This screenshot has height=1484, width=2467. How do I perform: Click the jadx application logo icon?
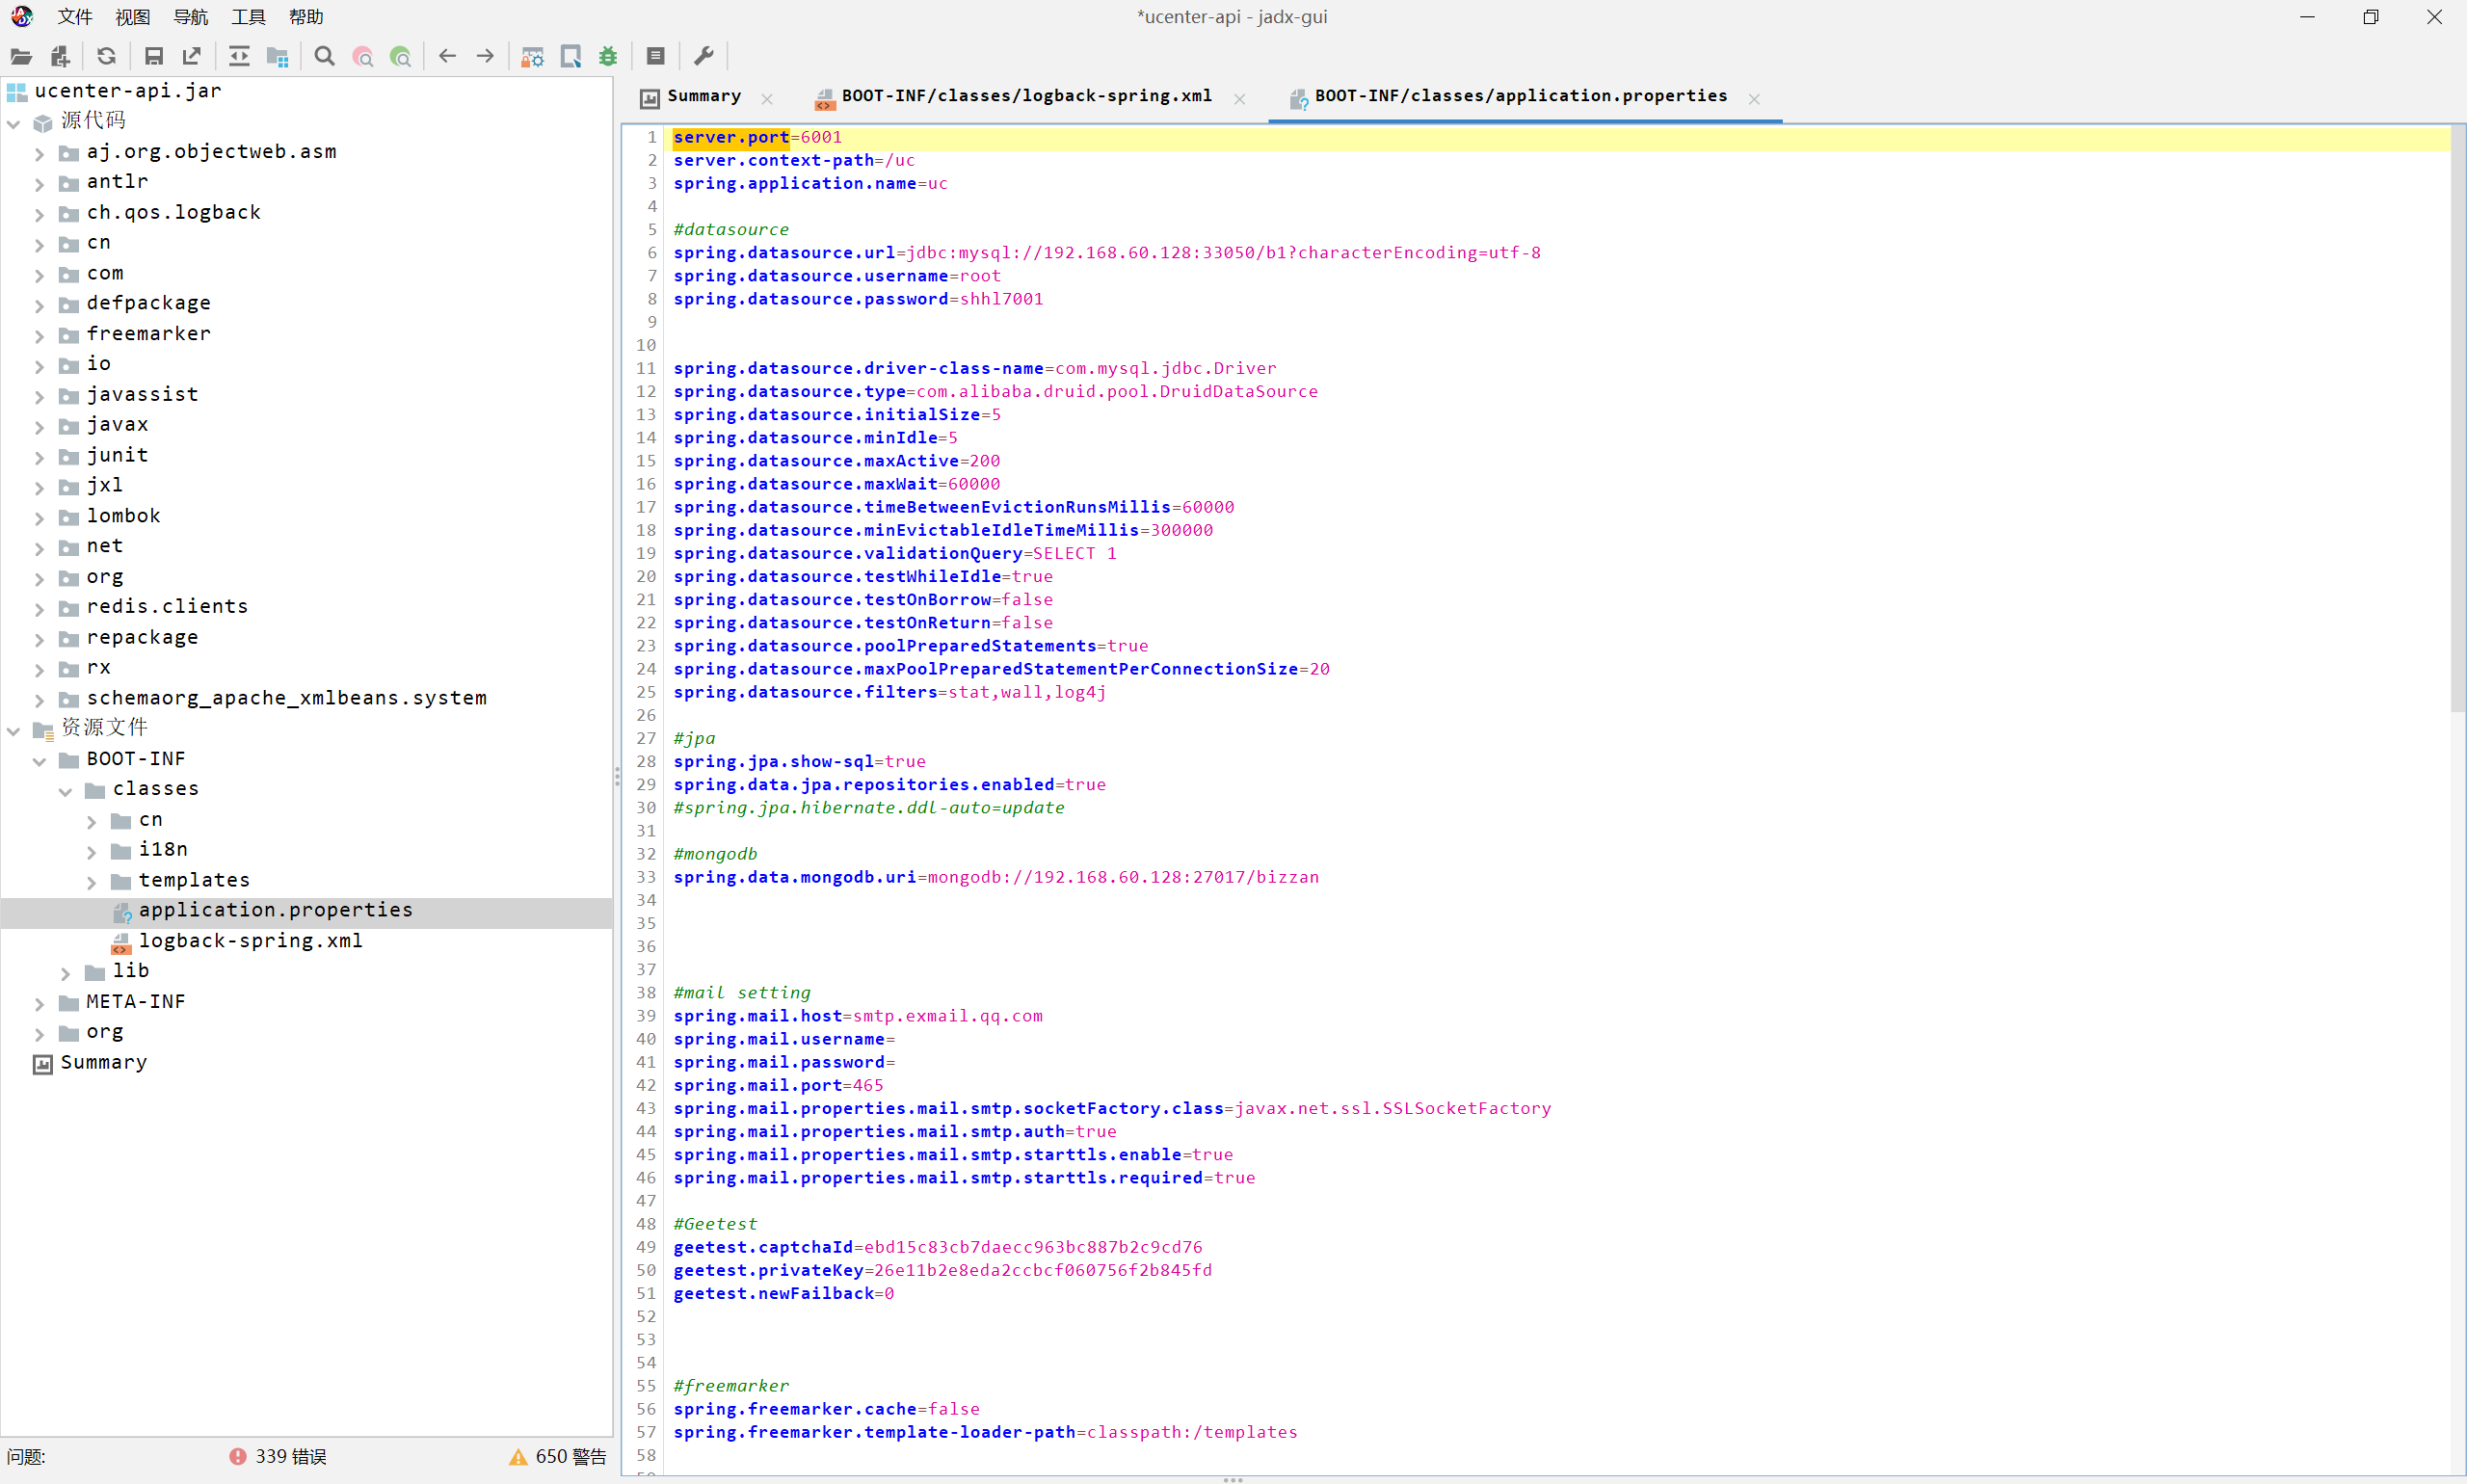click(22, 16)
